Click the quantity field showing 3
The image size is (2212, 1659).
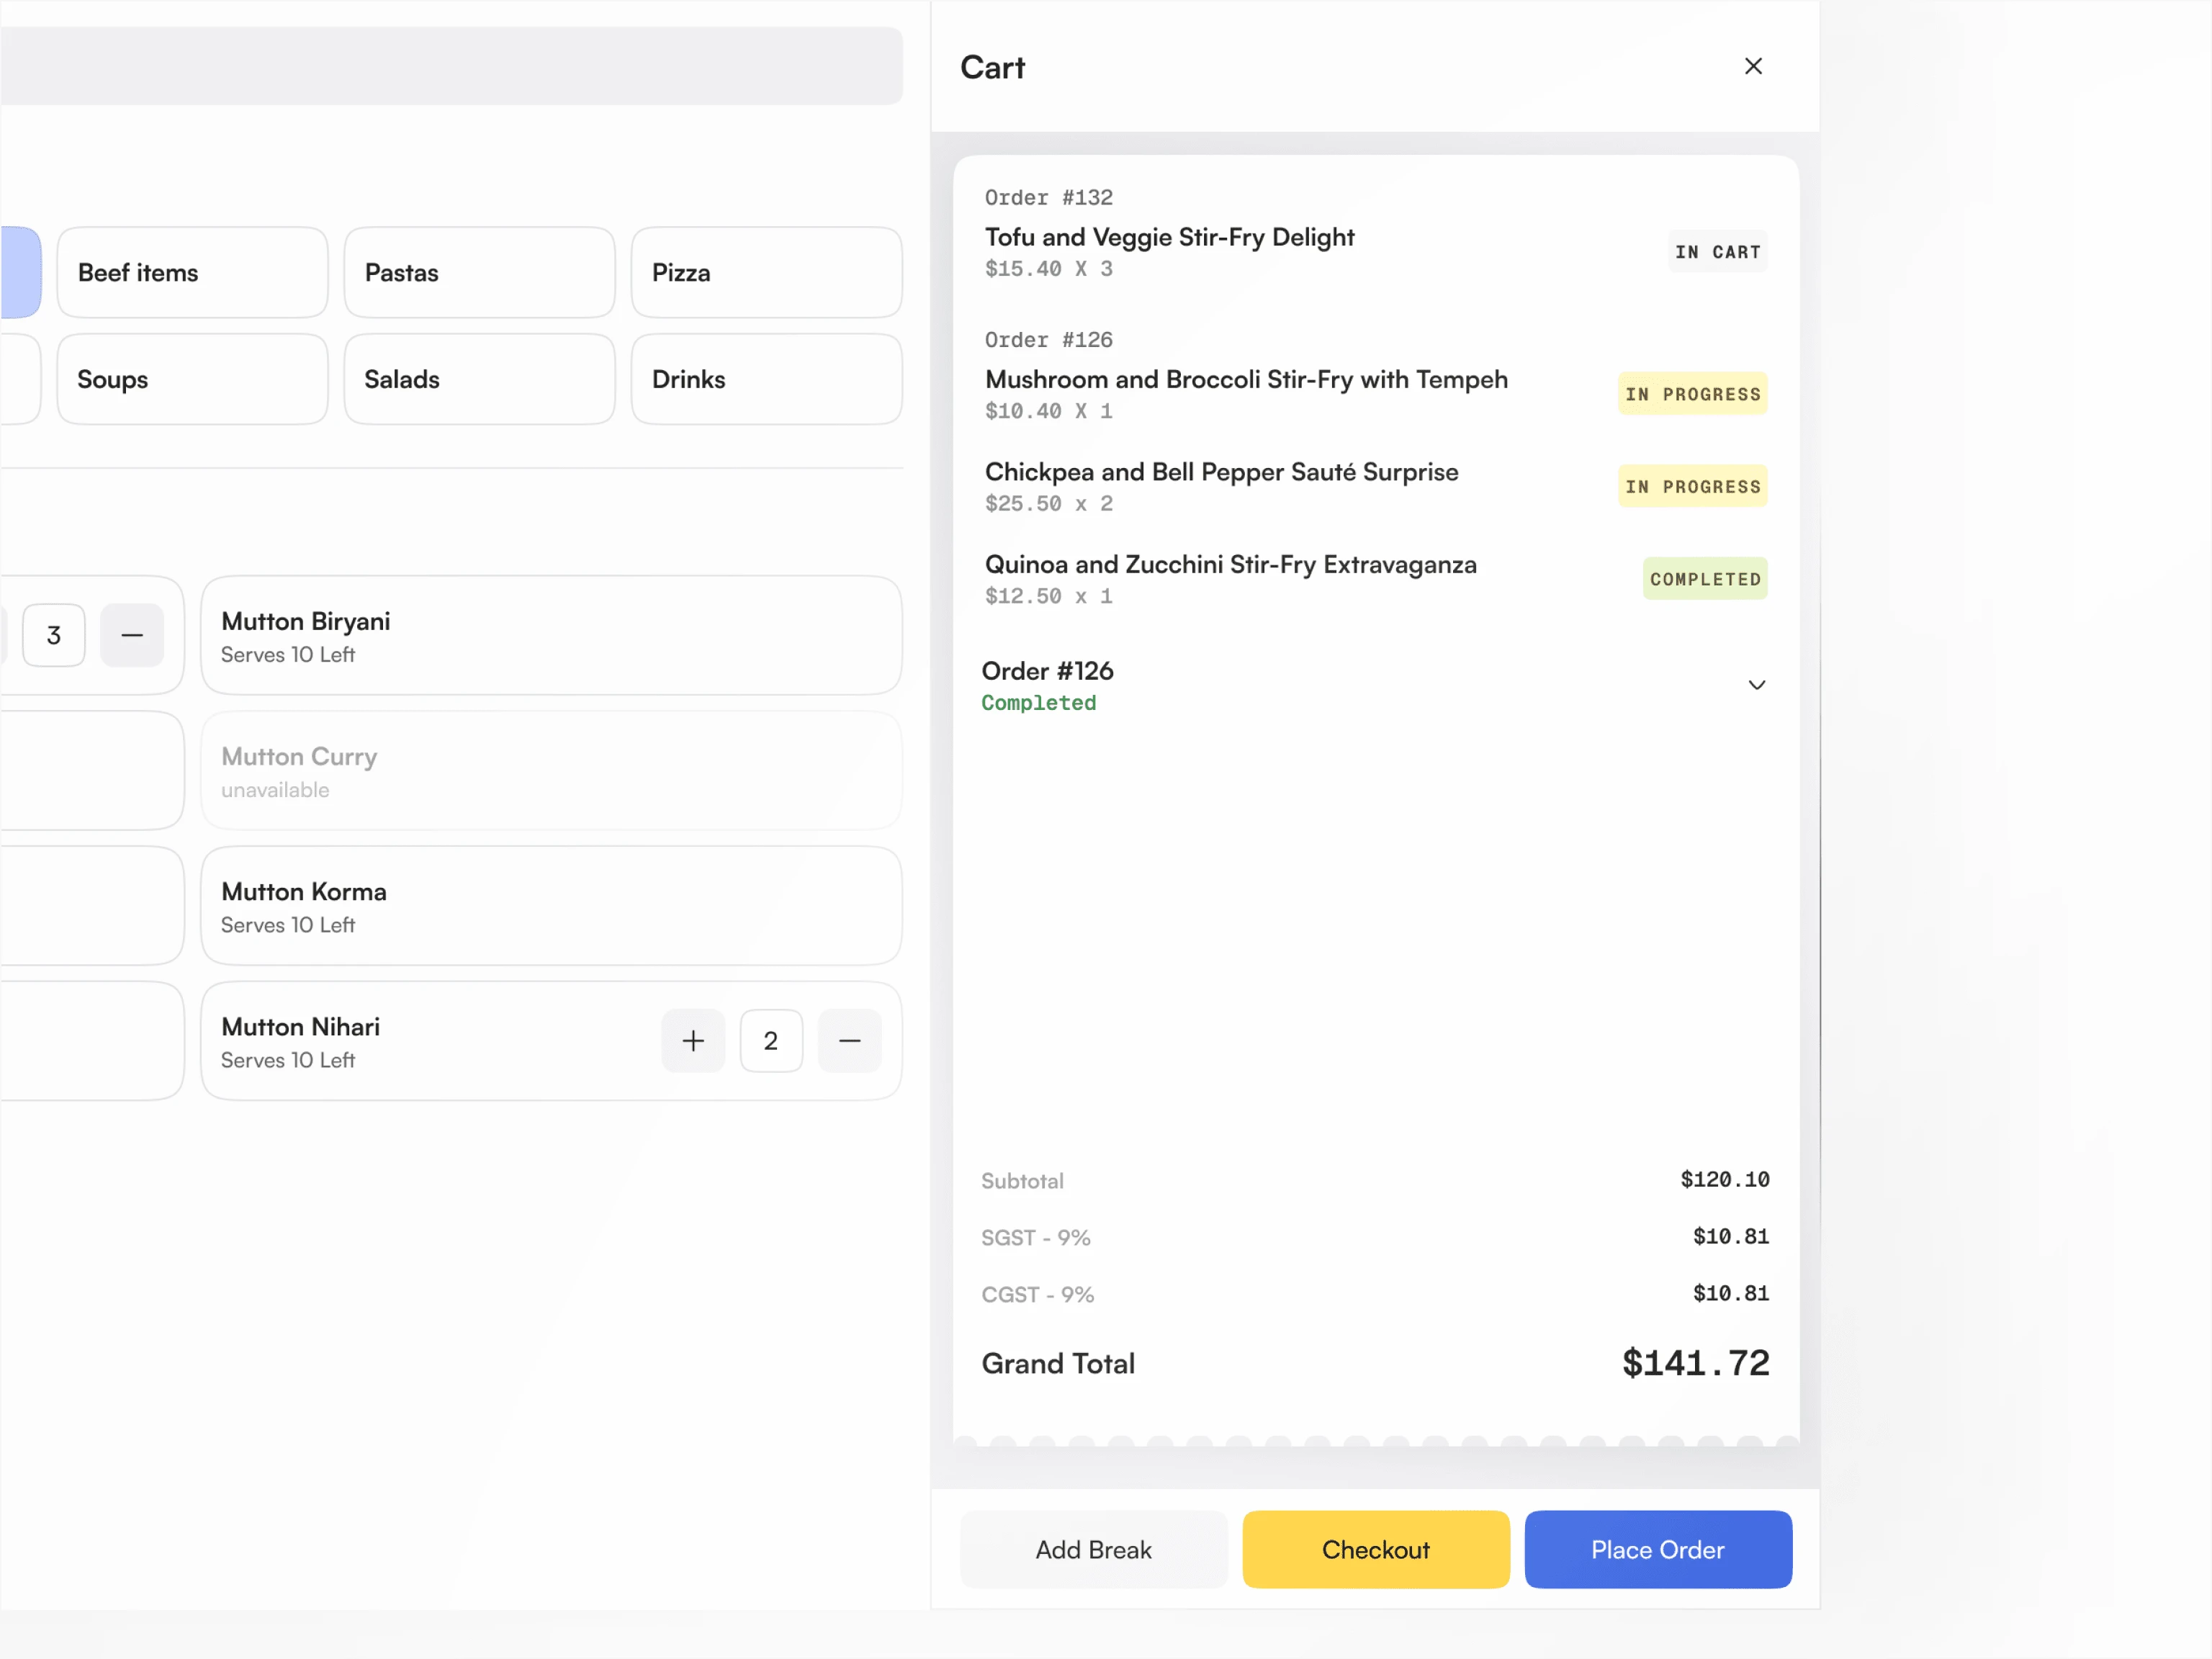point(54,635)
